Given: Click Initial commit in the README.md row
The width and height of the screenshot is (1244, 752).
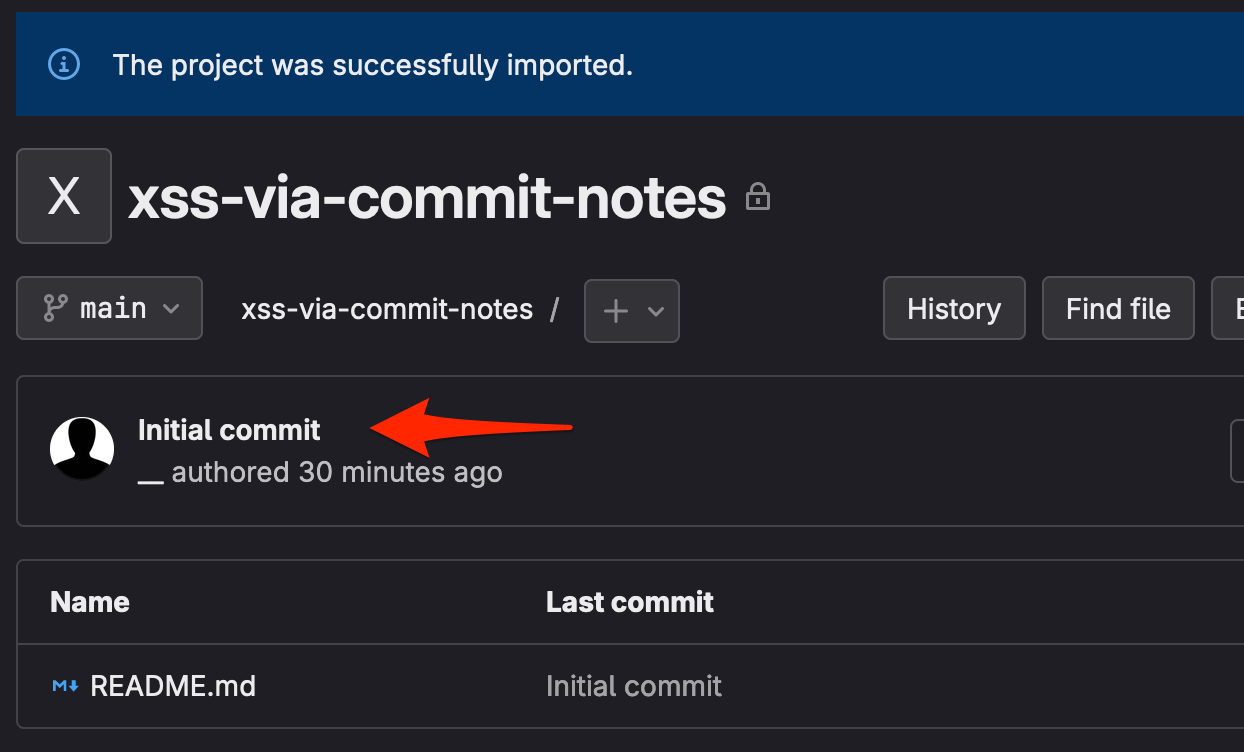Looking at the screenshot, I should pyautogui.click(x=634, y=687).
